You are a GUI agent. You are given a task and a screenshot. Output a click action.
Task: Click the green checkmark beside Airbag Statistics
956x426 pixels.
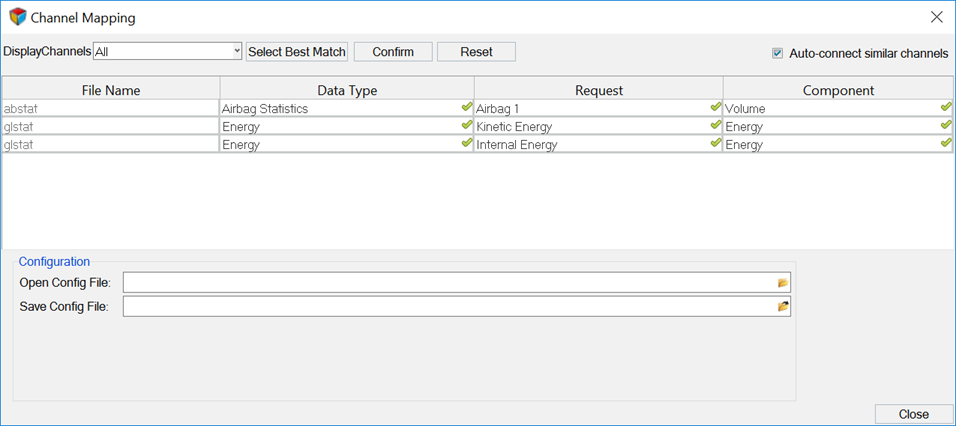(466, 107)
